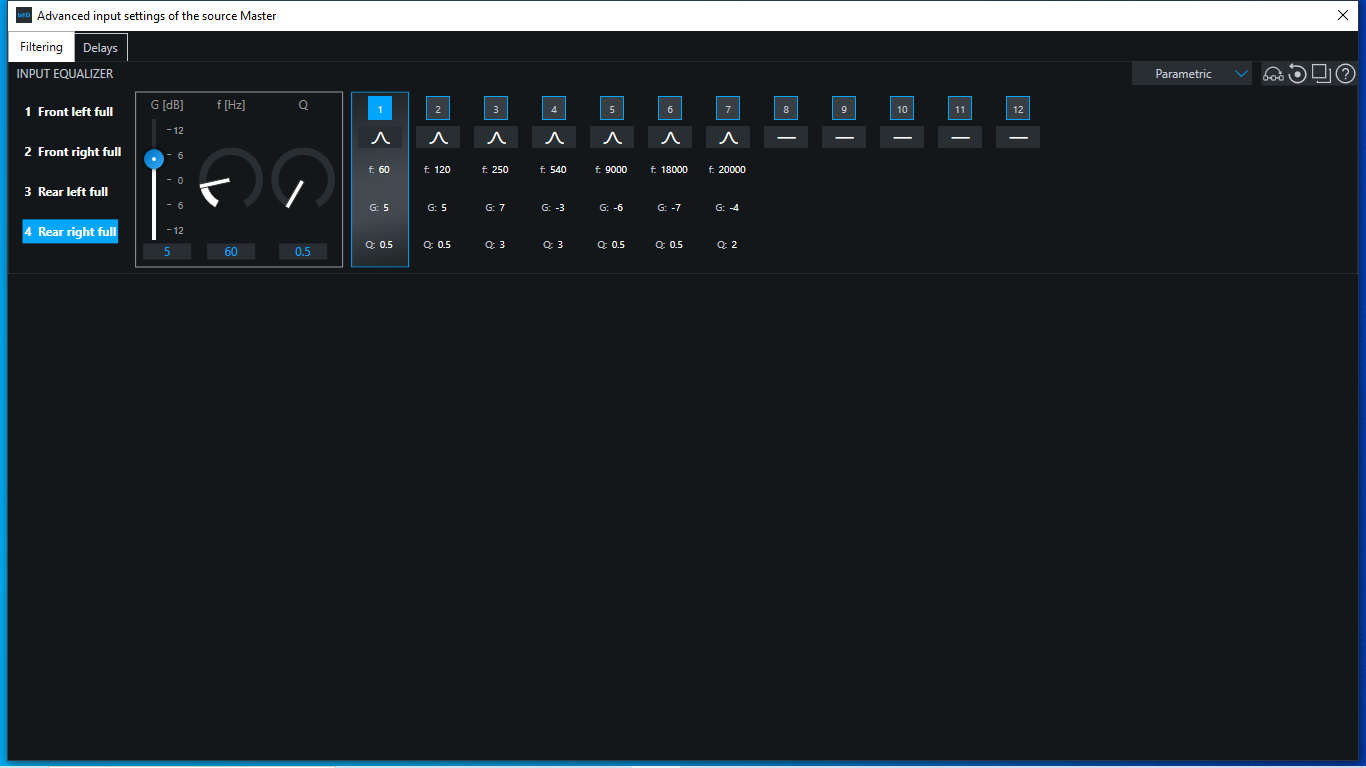Toggle equalizer band 2 number button
This screenshot has width=1366, height=768.
click(438, 109)
